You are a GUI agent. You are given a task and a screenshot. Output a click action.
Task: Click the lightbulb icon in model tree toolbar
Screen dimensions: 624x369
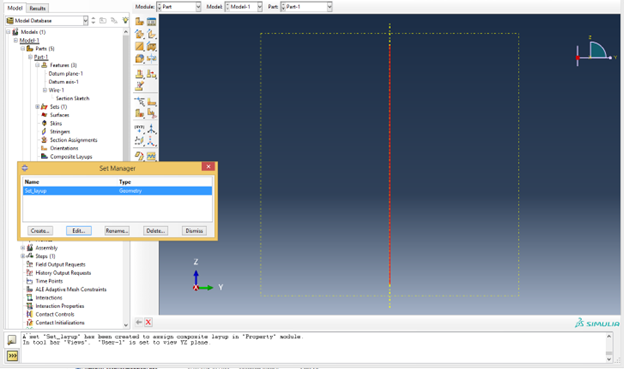coord(125,20)
